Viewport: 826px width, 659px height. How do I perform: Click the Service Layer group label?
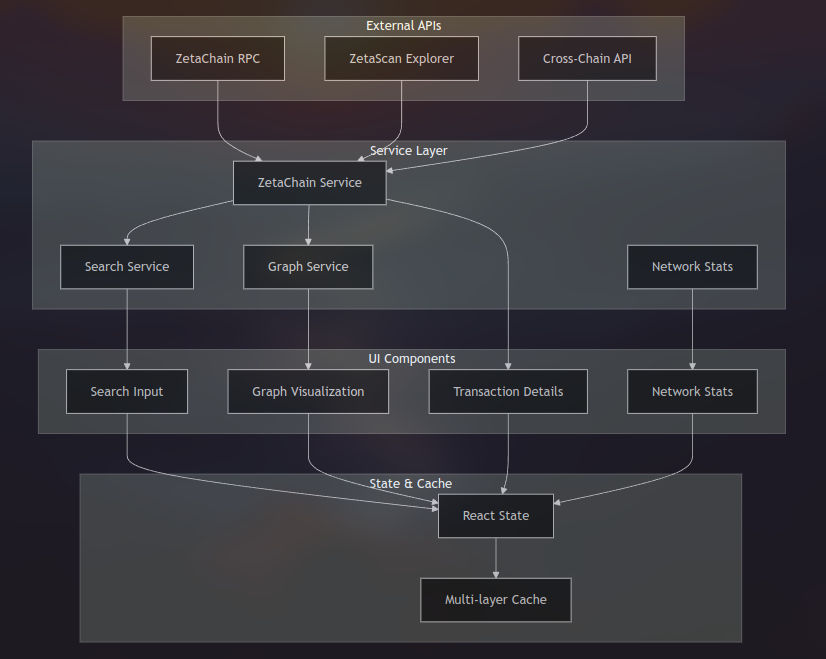(409, 151)
